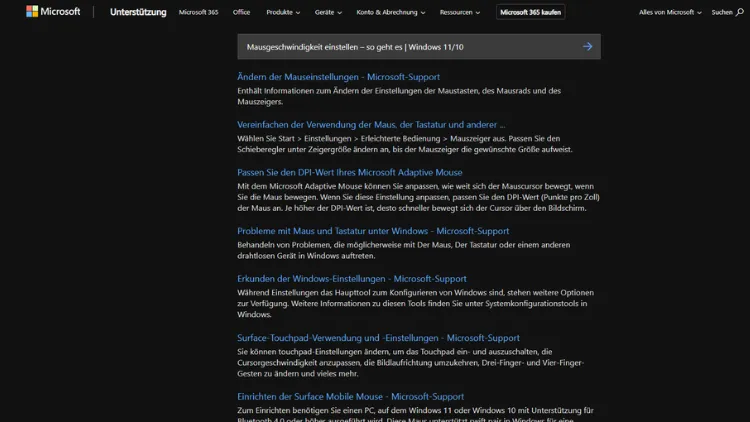The image size is (750, 422).
Task: Open Microsoft 365 nav item
Action: tap(199, 12)
